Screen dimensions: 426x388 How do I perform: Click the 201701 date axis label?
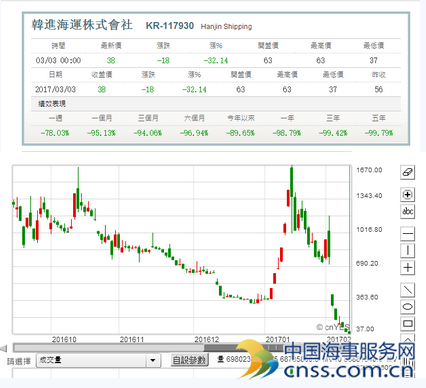click(x=278, y=340)
